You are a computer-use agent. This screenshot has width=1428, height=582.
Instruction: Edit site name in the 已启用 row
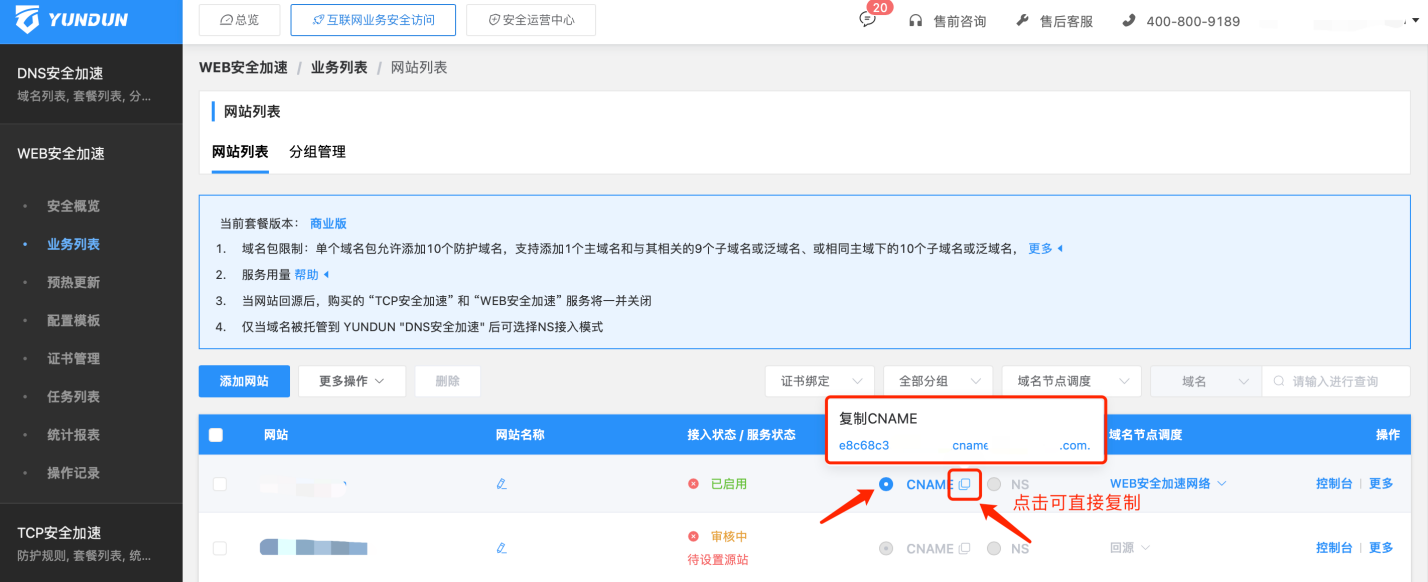(502, 484)
